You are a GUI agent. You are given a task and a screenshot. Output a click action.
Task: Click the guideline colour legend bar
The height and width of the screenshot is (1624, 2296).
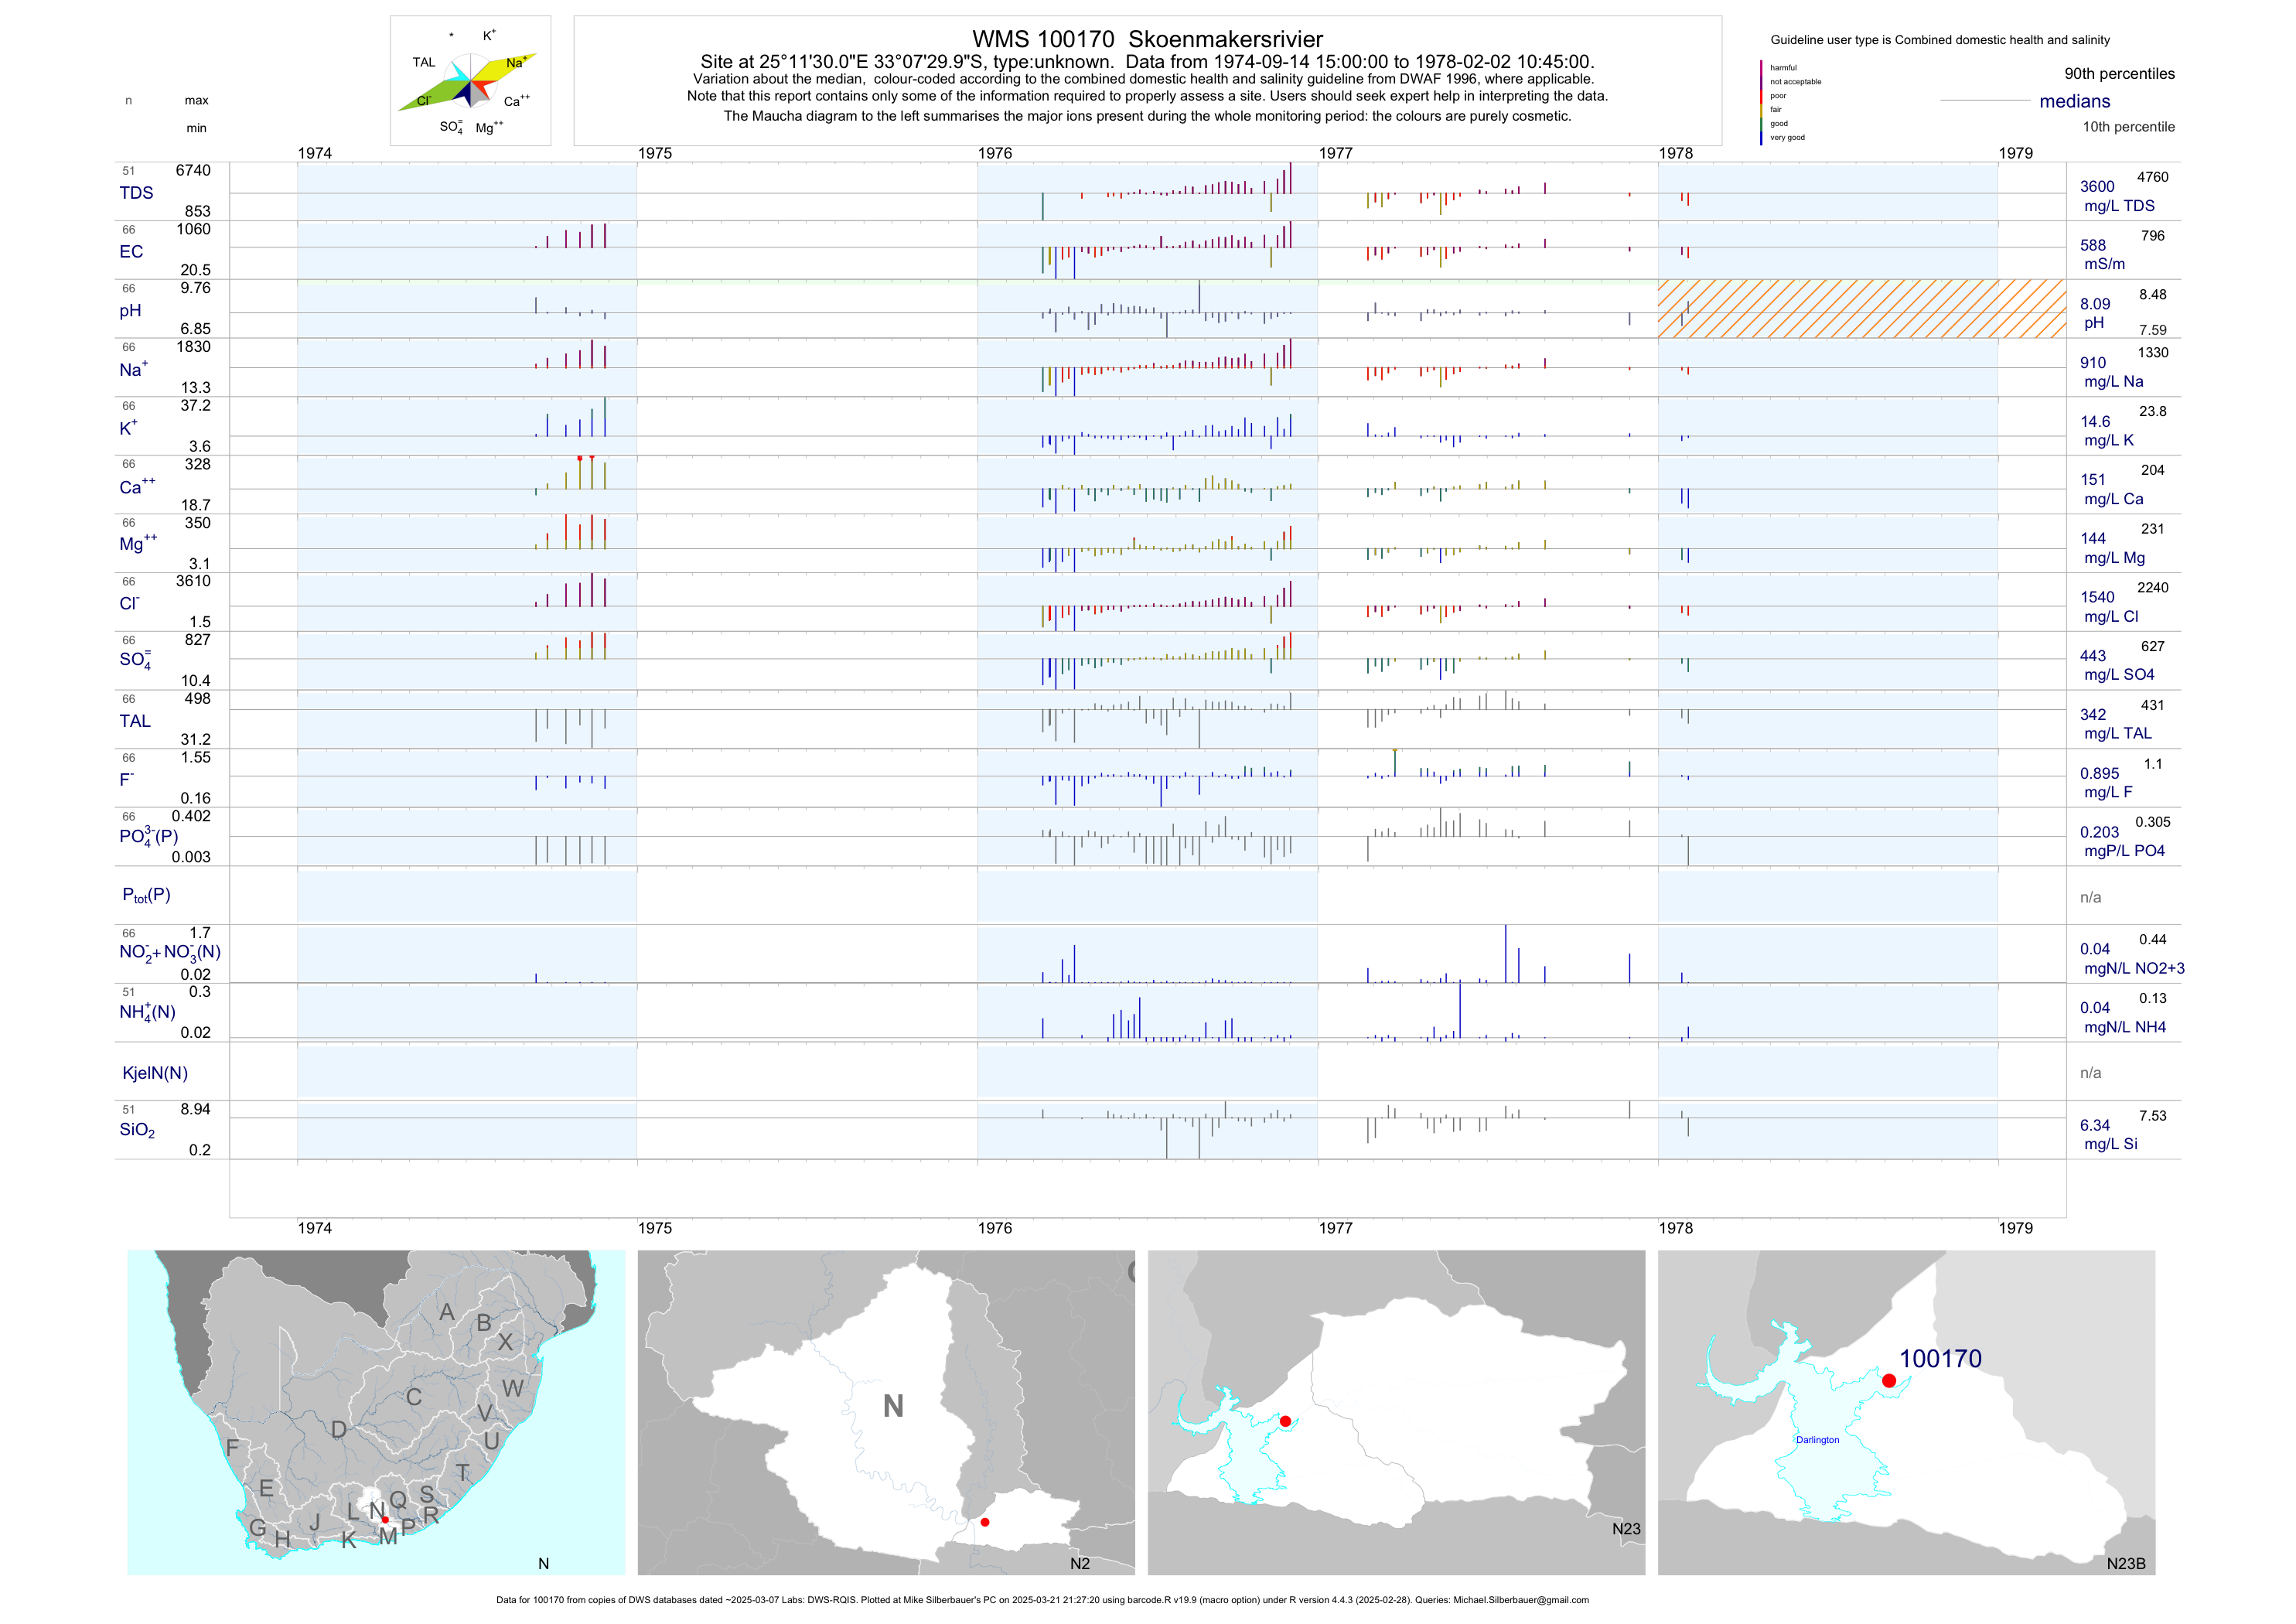coord(1761,102)
